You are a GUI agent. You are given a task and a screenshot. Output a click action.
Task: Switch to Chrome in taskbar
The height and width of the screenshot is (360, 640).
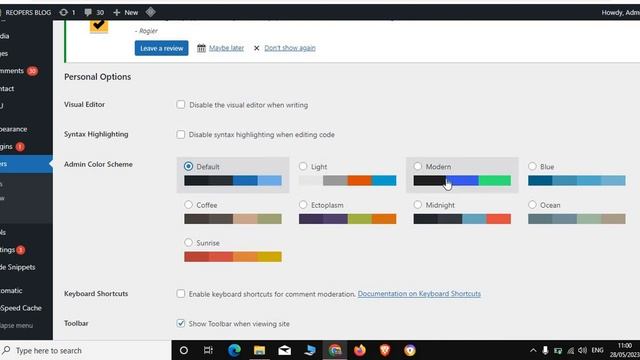(335, 350)
